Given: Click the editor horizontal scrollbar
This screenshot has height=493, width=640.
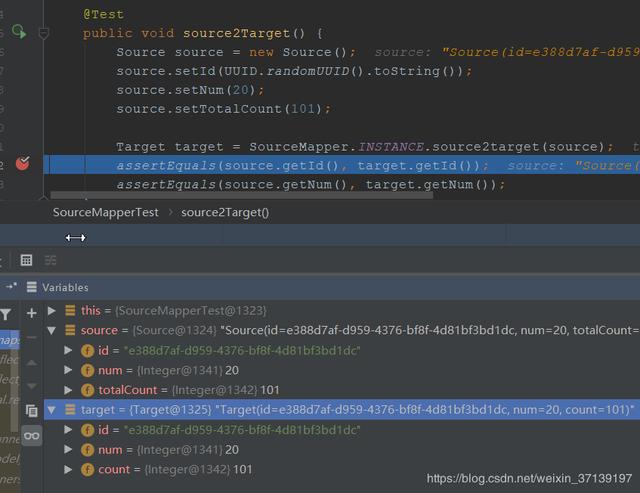Looking at the screenshot, I should point(242,195).
